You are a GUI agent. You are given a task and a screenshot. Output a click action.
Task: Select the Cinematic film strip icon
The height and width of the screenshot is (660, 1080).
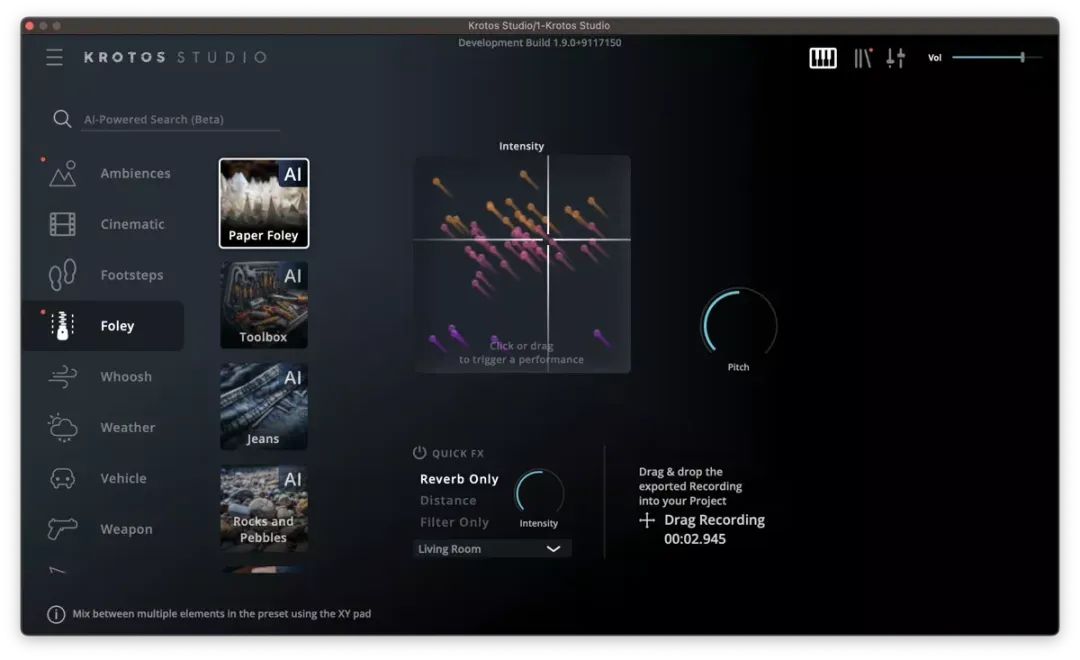[x=63, y=225]
